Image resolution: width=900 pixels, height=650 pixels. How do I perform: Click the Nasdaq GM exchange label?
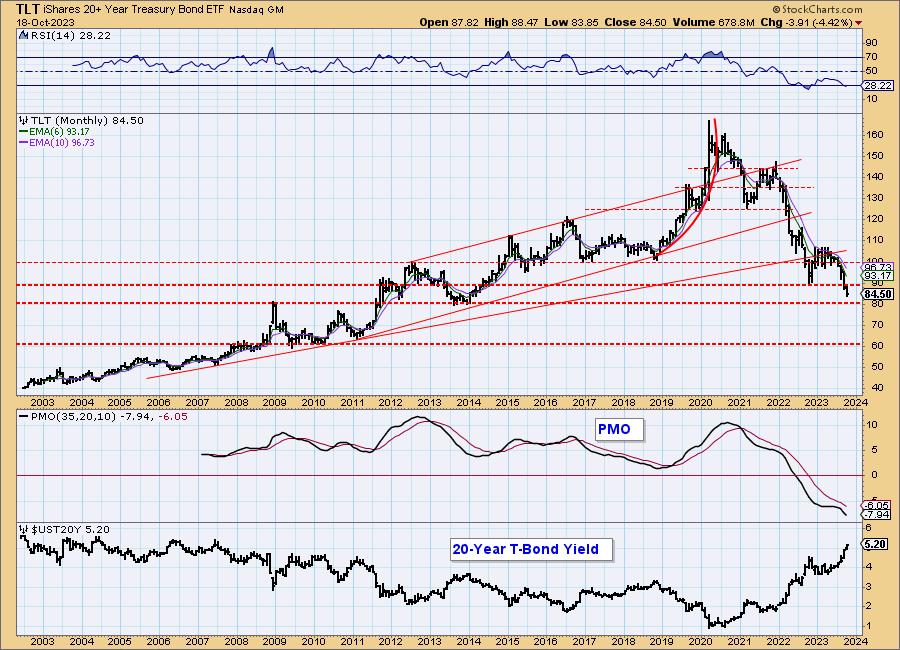(257, 10)
